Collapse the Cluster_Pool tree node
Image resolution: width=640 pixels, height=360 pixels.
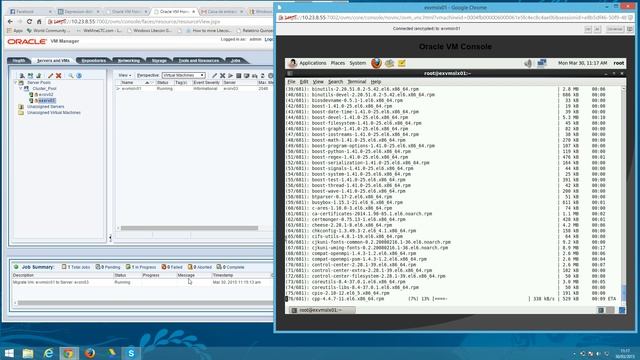click(x=20, y=88)
